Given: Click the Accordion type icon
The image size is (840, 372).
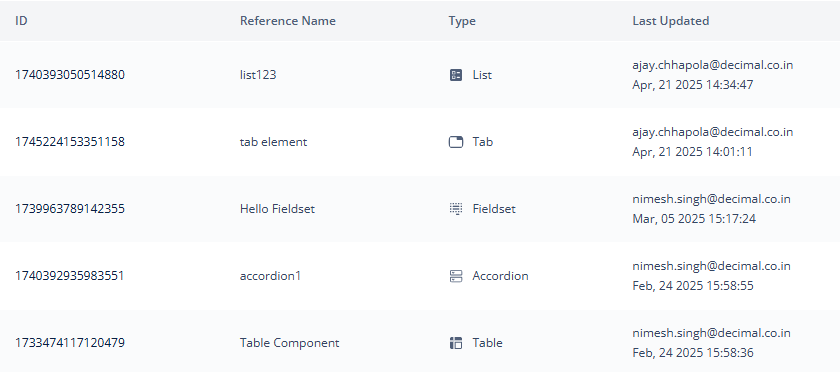Looking at the screenshot, I should (455, 276).
